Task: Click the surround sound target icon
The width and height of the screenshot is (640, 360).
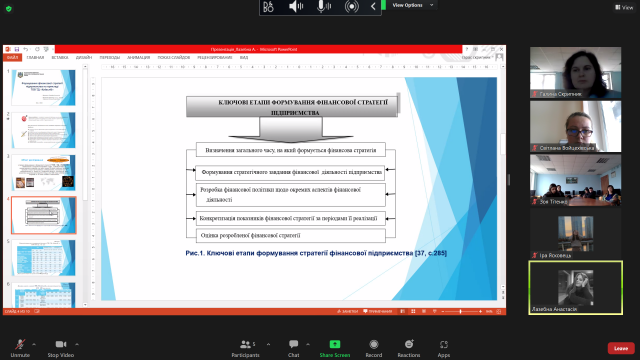Action: click(351, 7)
